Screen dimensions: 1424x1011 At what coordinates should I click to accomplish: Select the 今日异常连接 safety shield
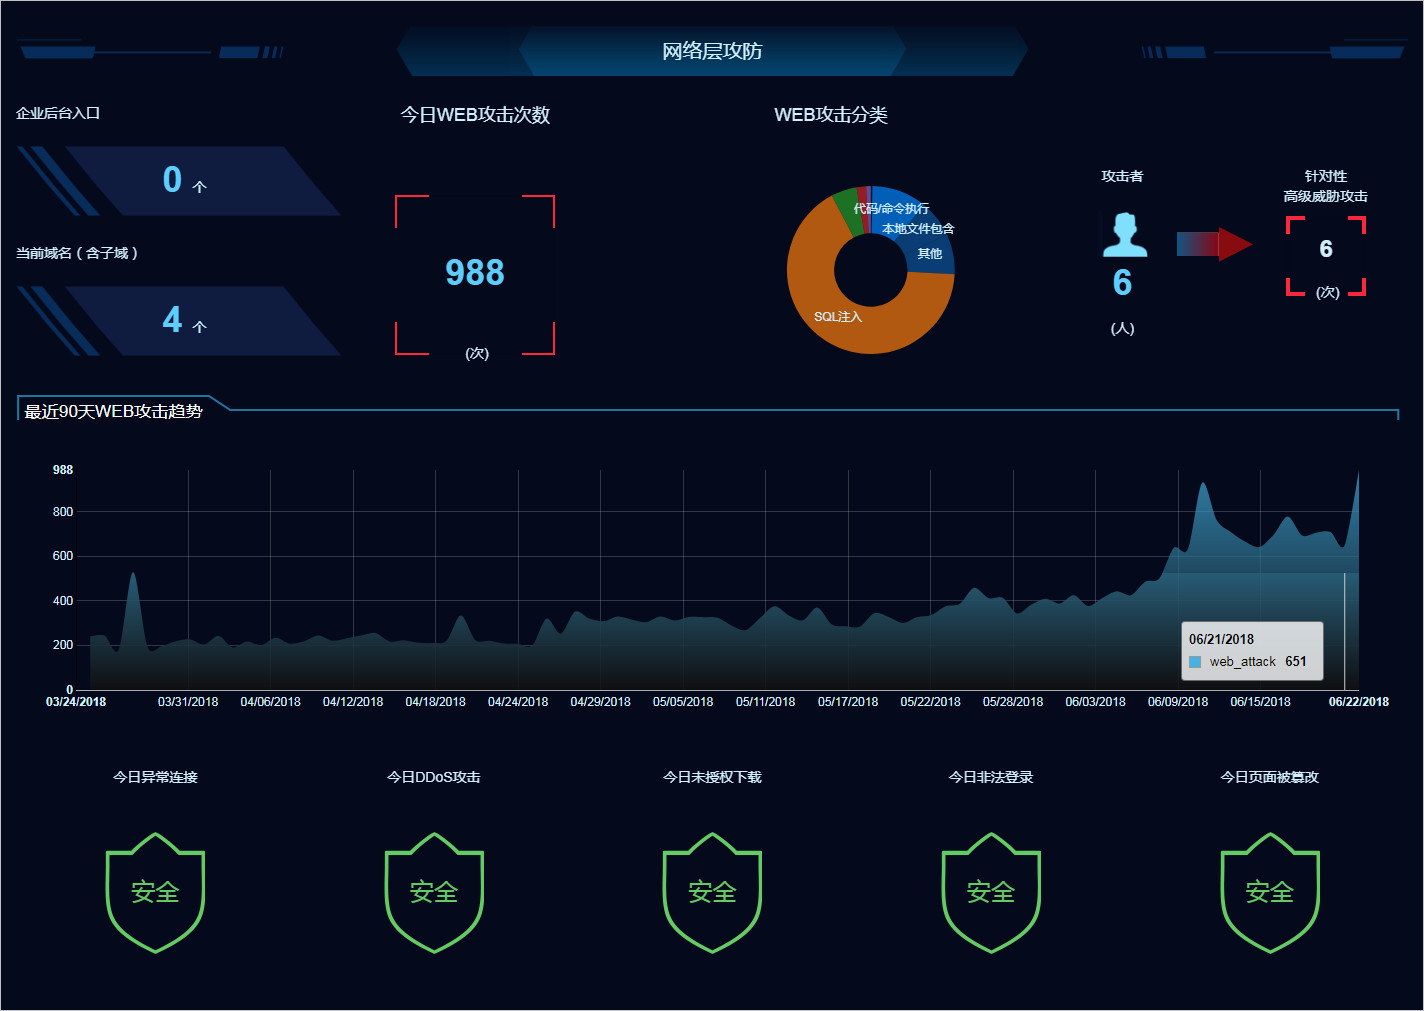tap(155, 892)
